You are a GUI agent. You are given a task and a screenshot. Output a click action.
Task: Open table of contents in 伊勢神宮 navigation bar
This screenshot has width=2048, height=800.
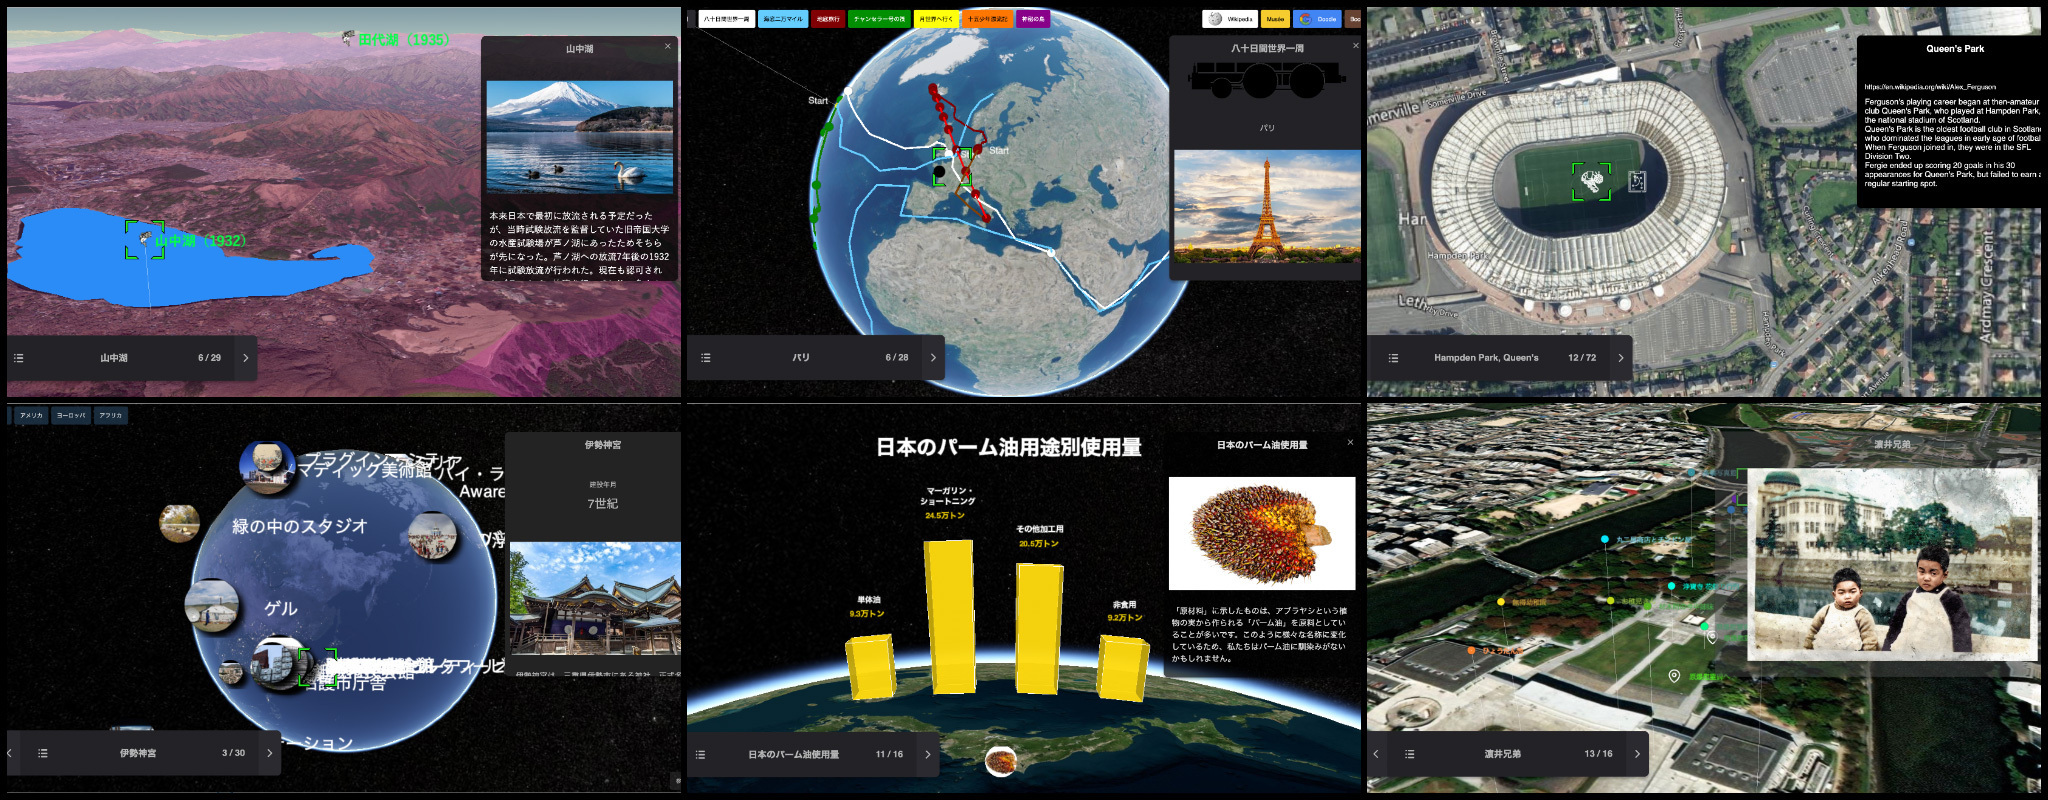43,753
